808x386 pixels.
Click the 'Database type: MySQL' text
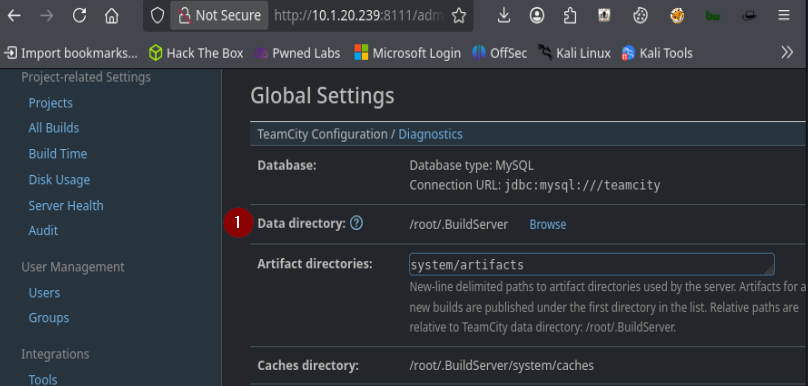point(472,166)
